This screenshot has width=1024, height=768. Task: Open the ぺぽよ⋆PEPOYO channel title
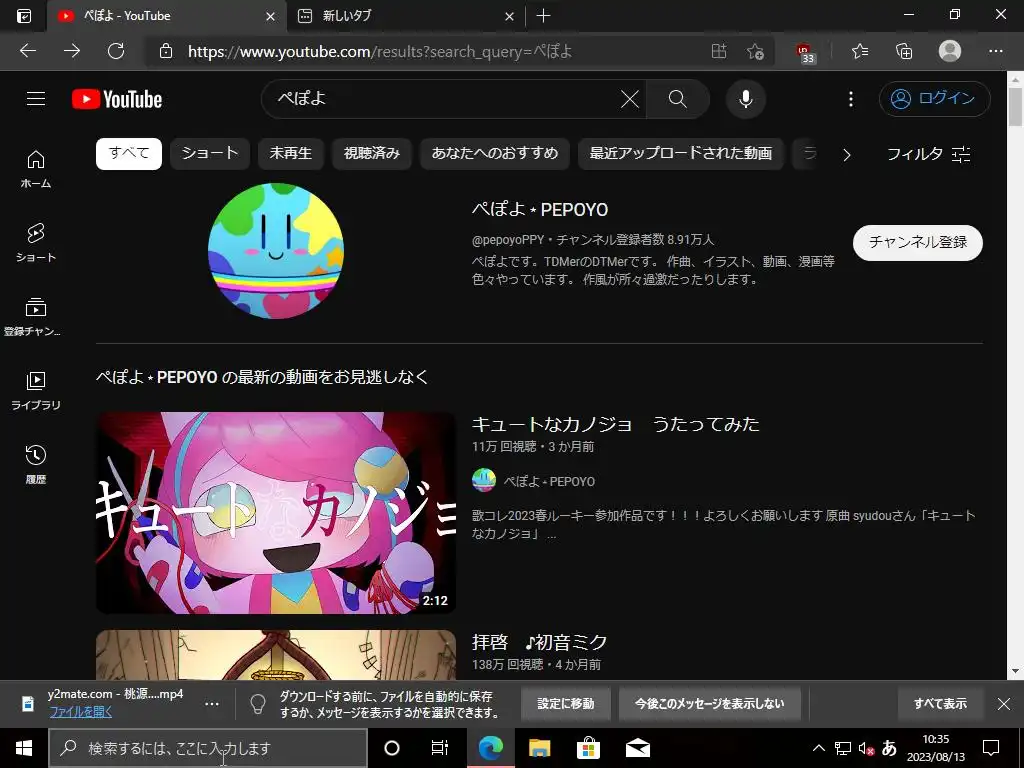(540, 210)
